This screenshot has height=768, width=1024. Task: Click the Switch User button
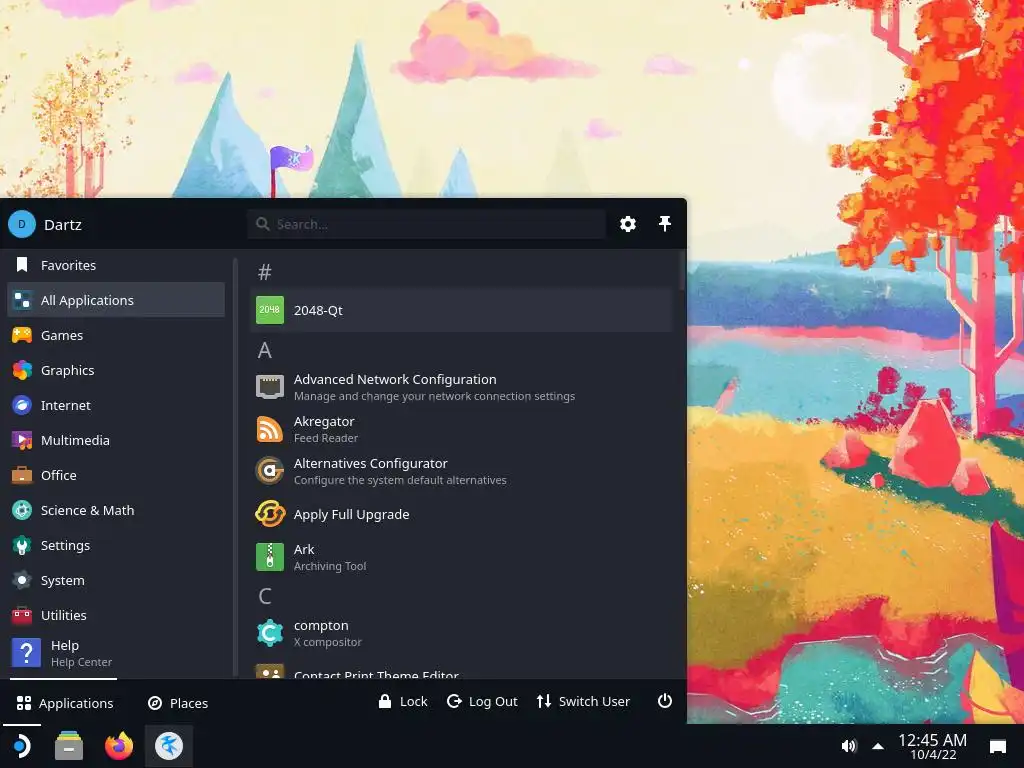point(583,701)
